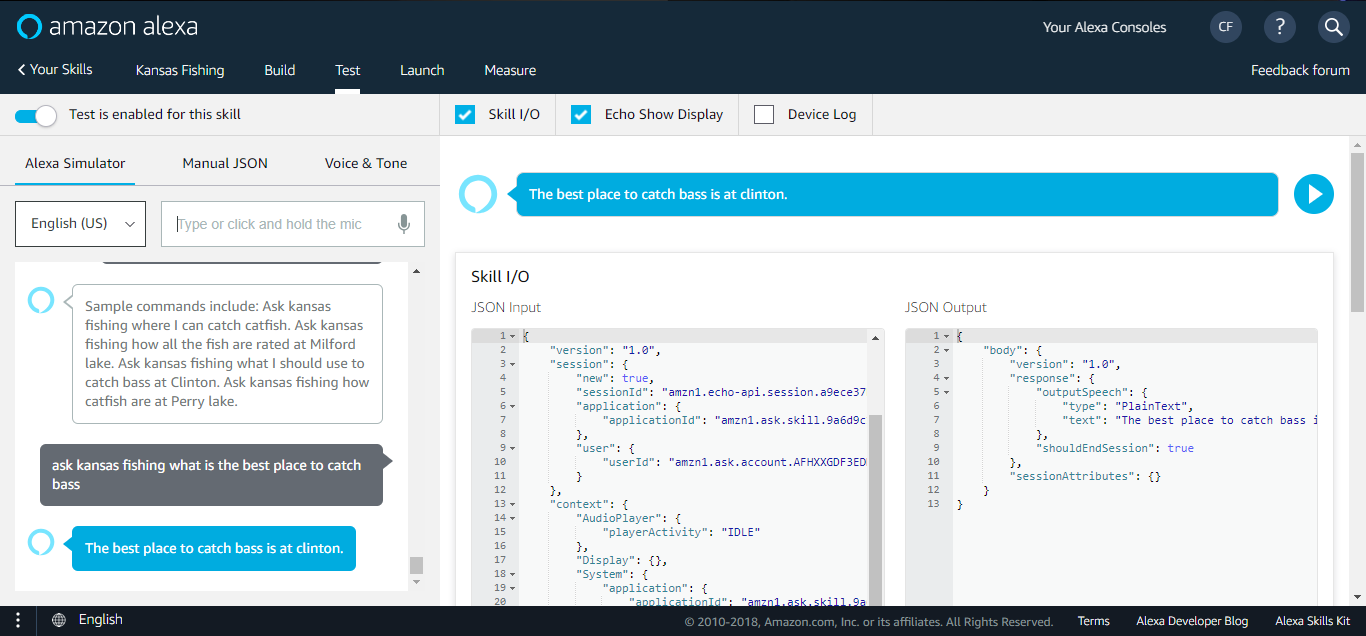
Task: Click the sample commands response bubble
Action: click(x=227, y=354)
